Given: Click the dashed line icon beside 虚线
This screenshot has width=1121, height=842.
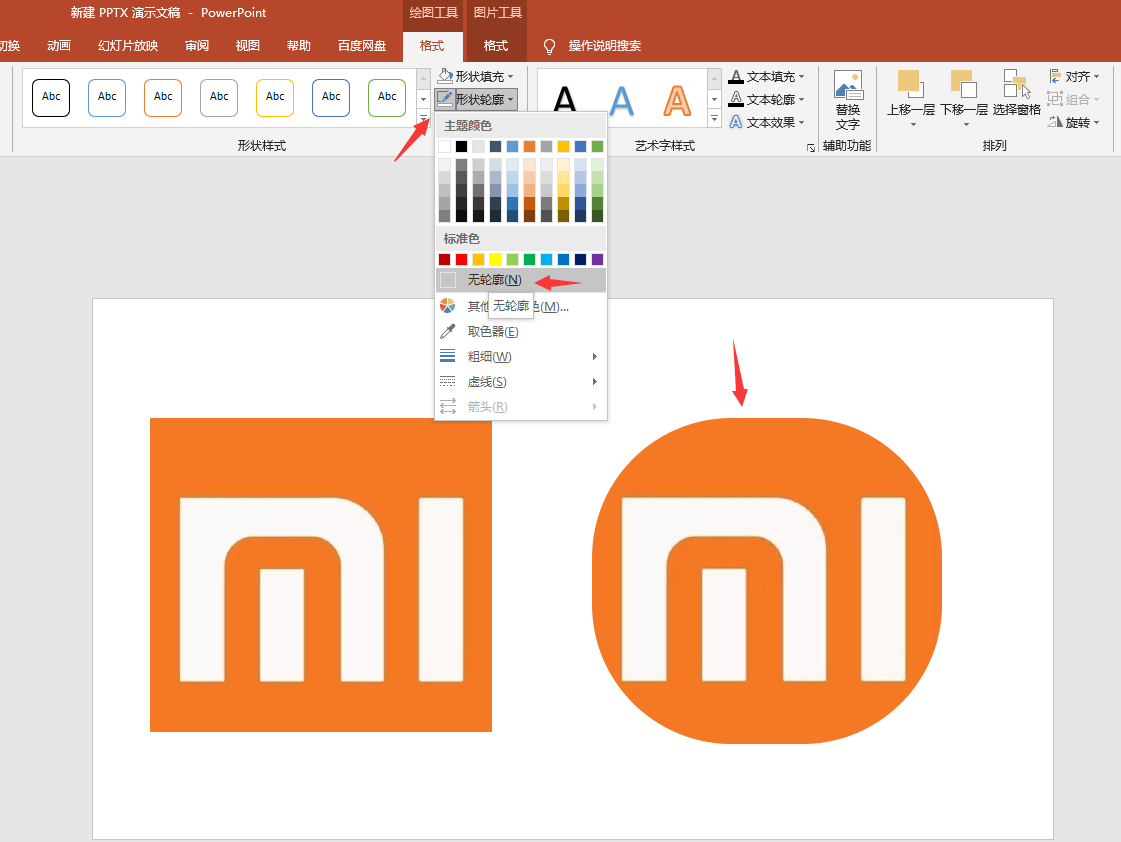Looking at the screenshot, I should (448, 381).
